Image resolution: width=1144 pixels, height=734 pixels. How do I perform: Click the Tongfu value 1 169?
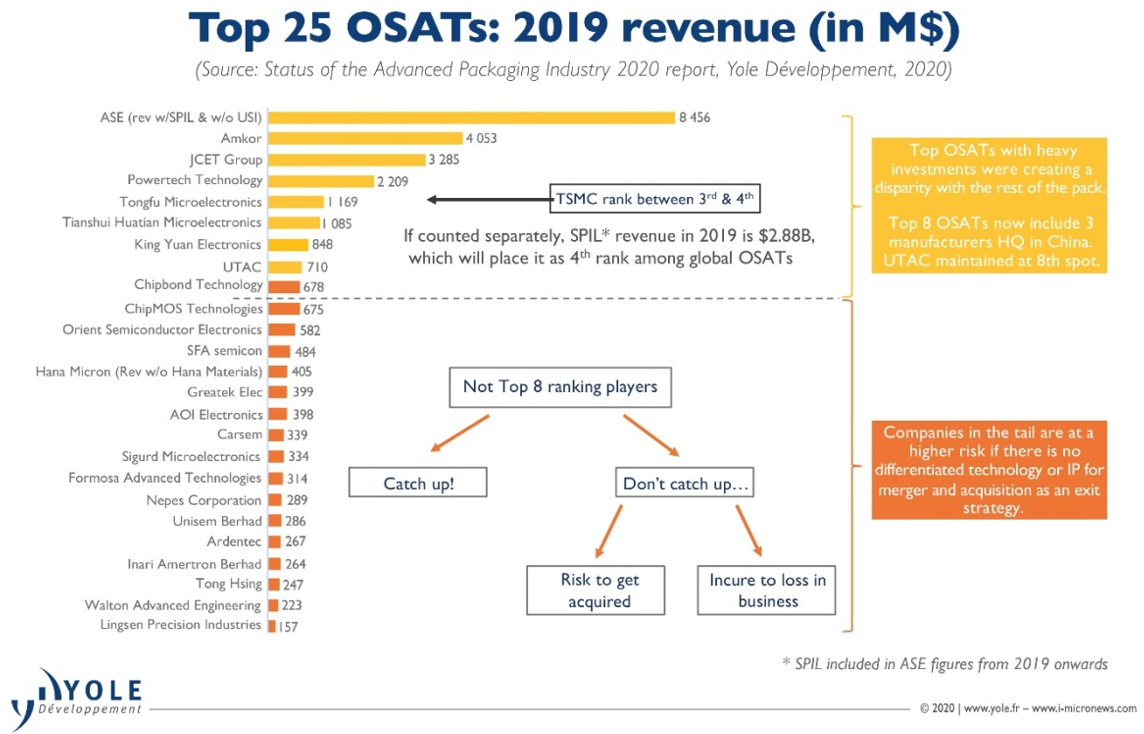coord(342,202)
